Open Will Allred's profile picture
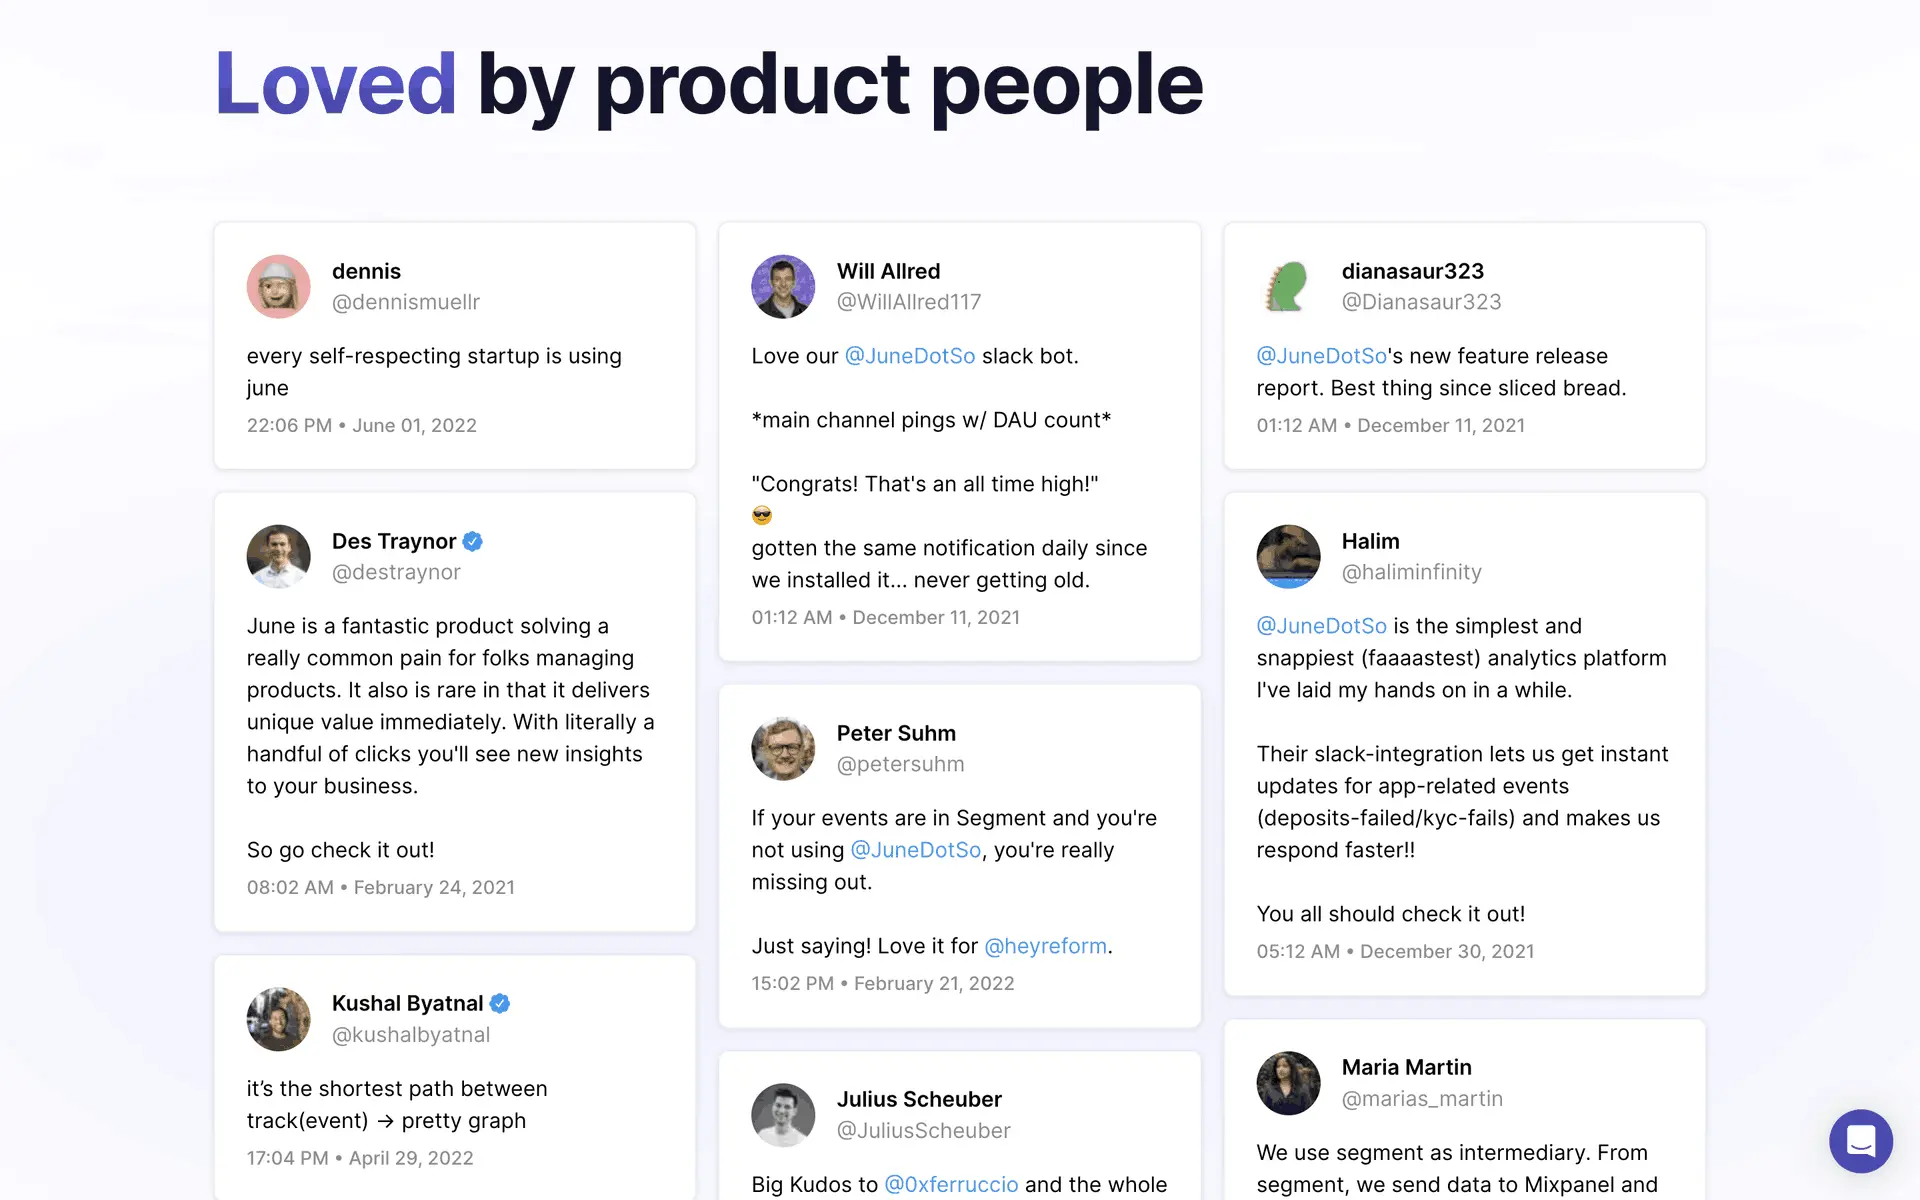 [783, 287]
